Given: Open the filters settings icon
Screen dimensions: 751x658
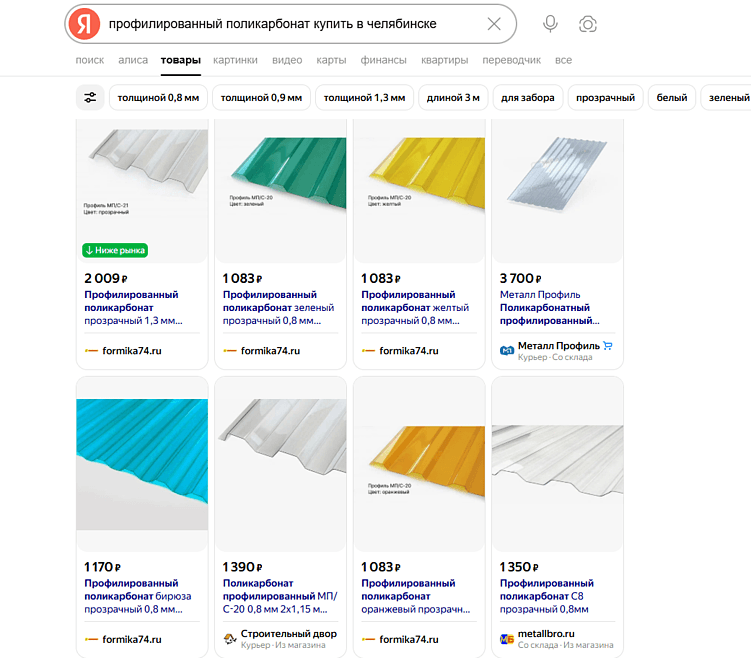Looking at the screenshot, I should coord(90,98).
